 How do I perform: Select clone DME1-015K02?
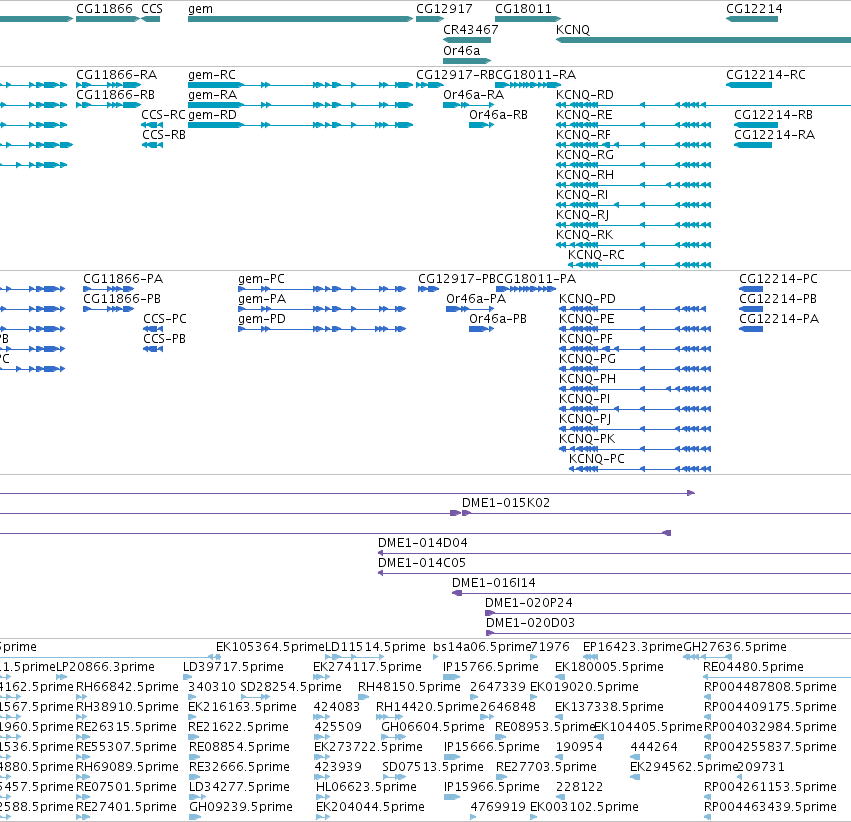506,503
